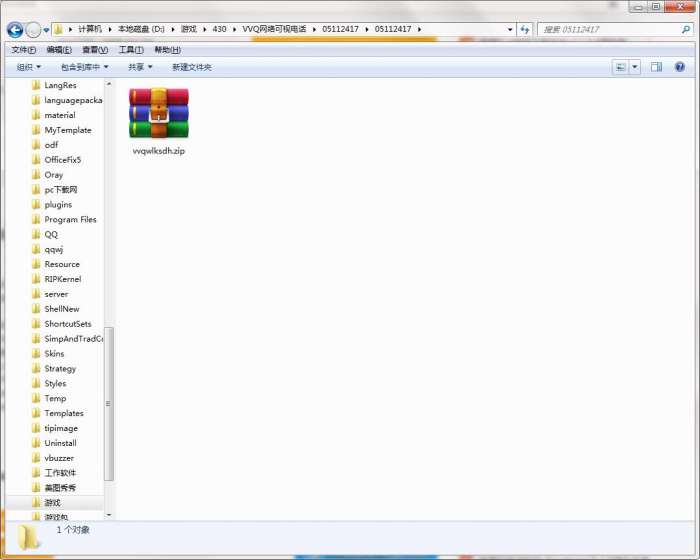Select the languagepacka folder in tree
700x560 pixels.
pyautogui.click(x=67, y=100)
